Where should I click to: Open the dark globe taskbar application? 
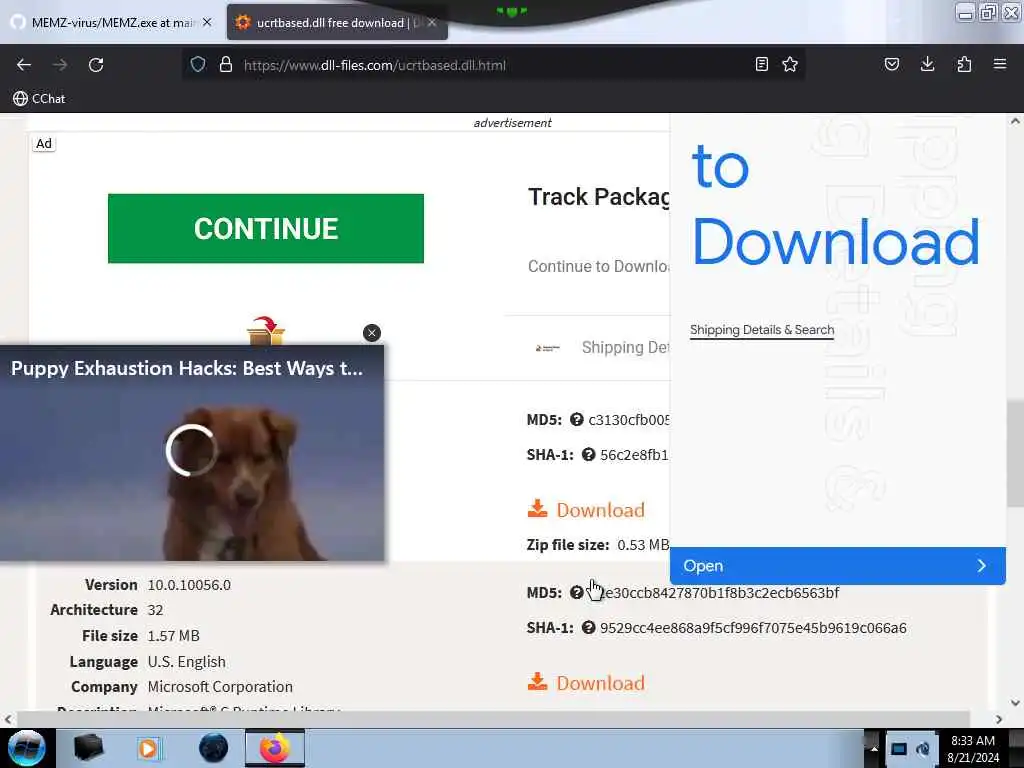click(213, 748)
